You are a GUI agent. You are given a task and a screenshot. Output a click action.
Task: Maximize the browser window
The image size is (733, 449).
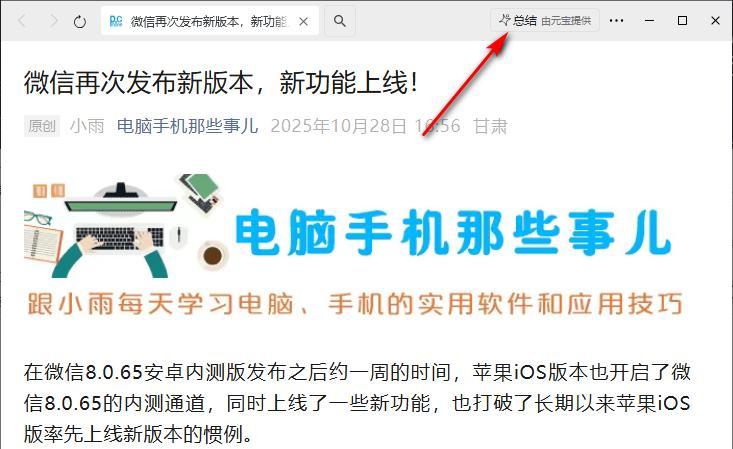click(682, 21)
